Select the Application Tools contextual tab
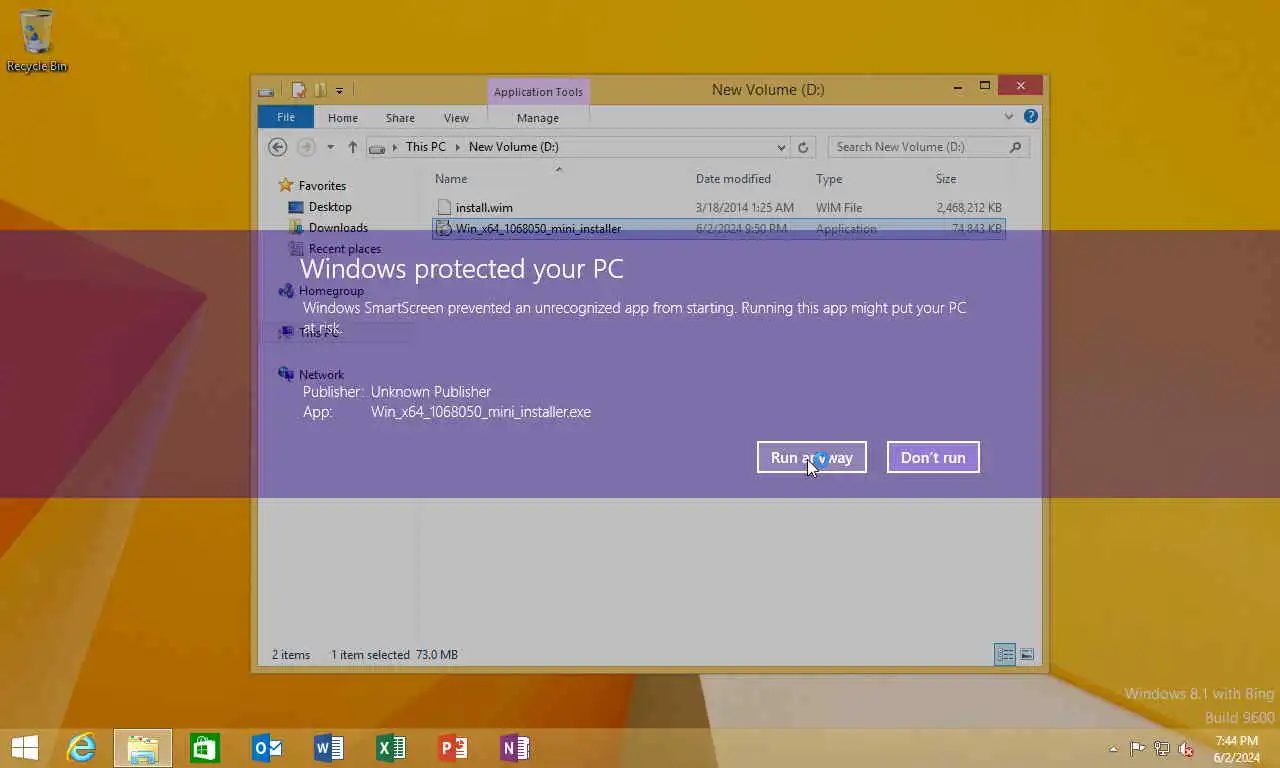 pyautogui.click(x=538, y=92)
